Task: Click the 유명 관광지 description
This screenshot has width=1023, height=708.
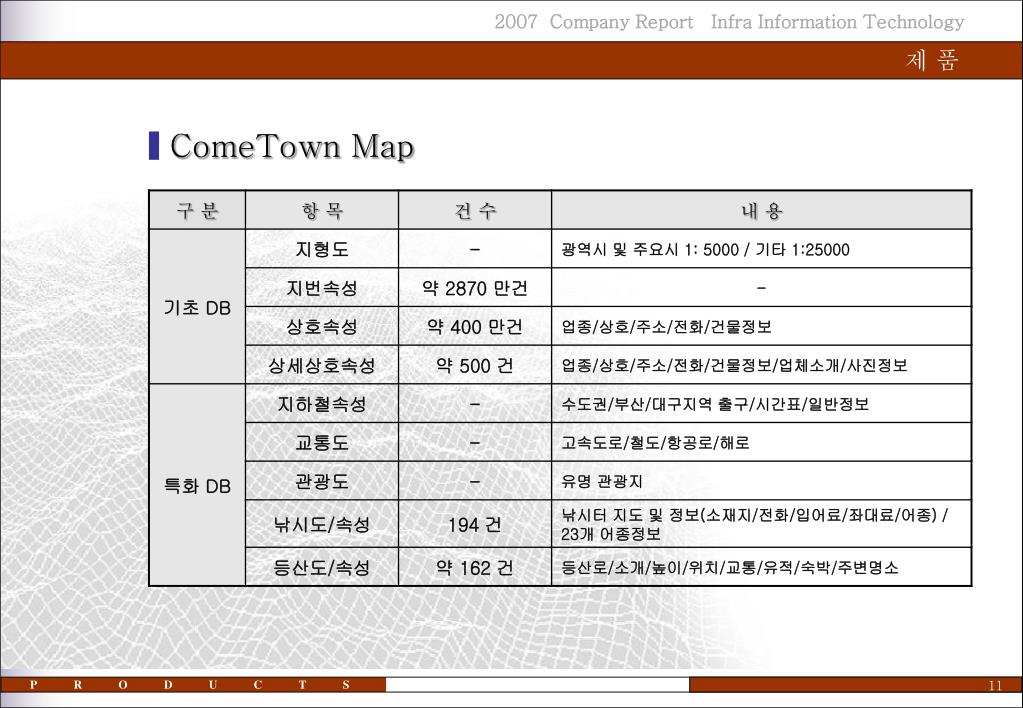Action: pos(602,481)
